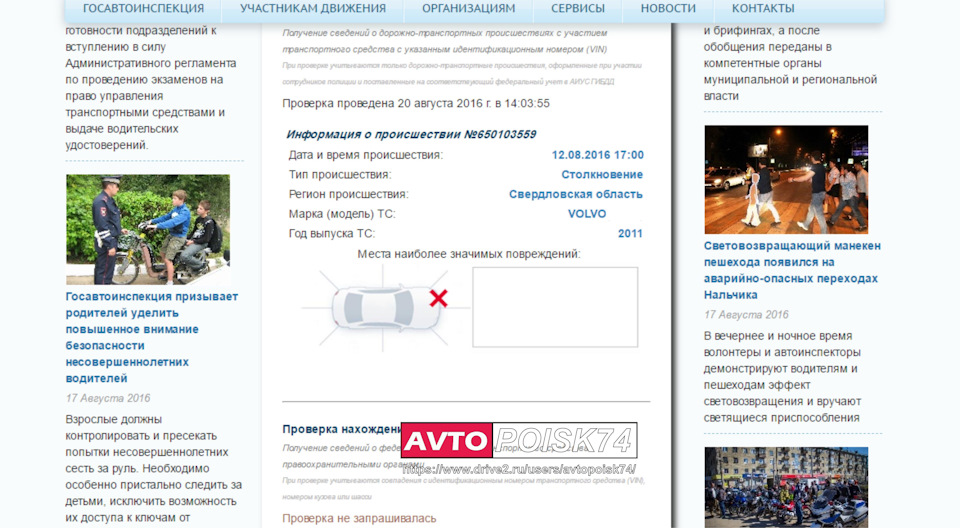Click right column date 17 Августа 2016
The height and width of the screenshot is (528, 960).
746,315
